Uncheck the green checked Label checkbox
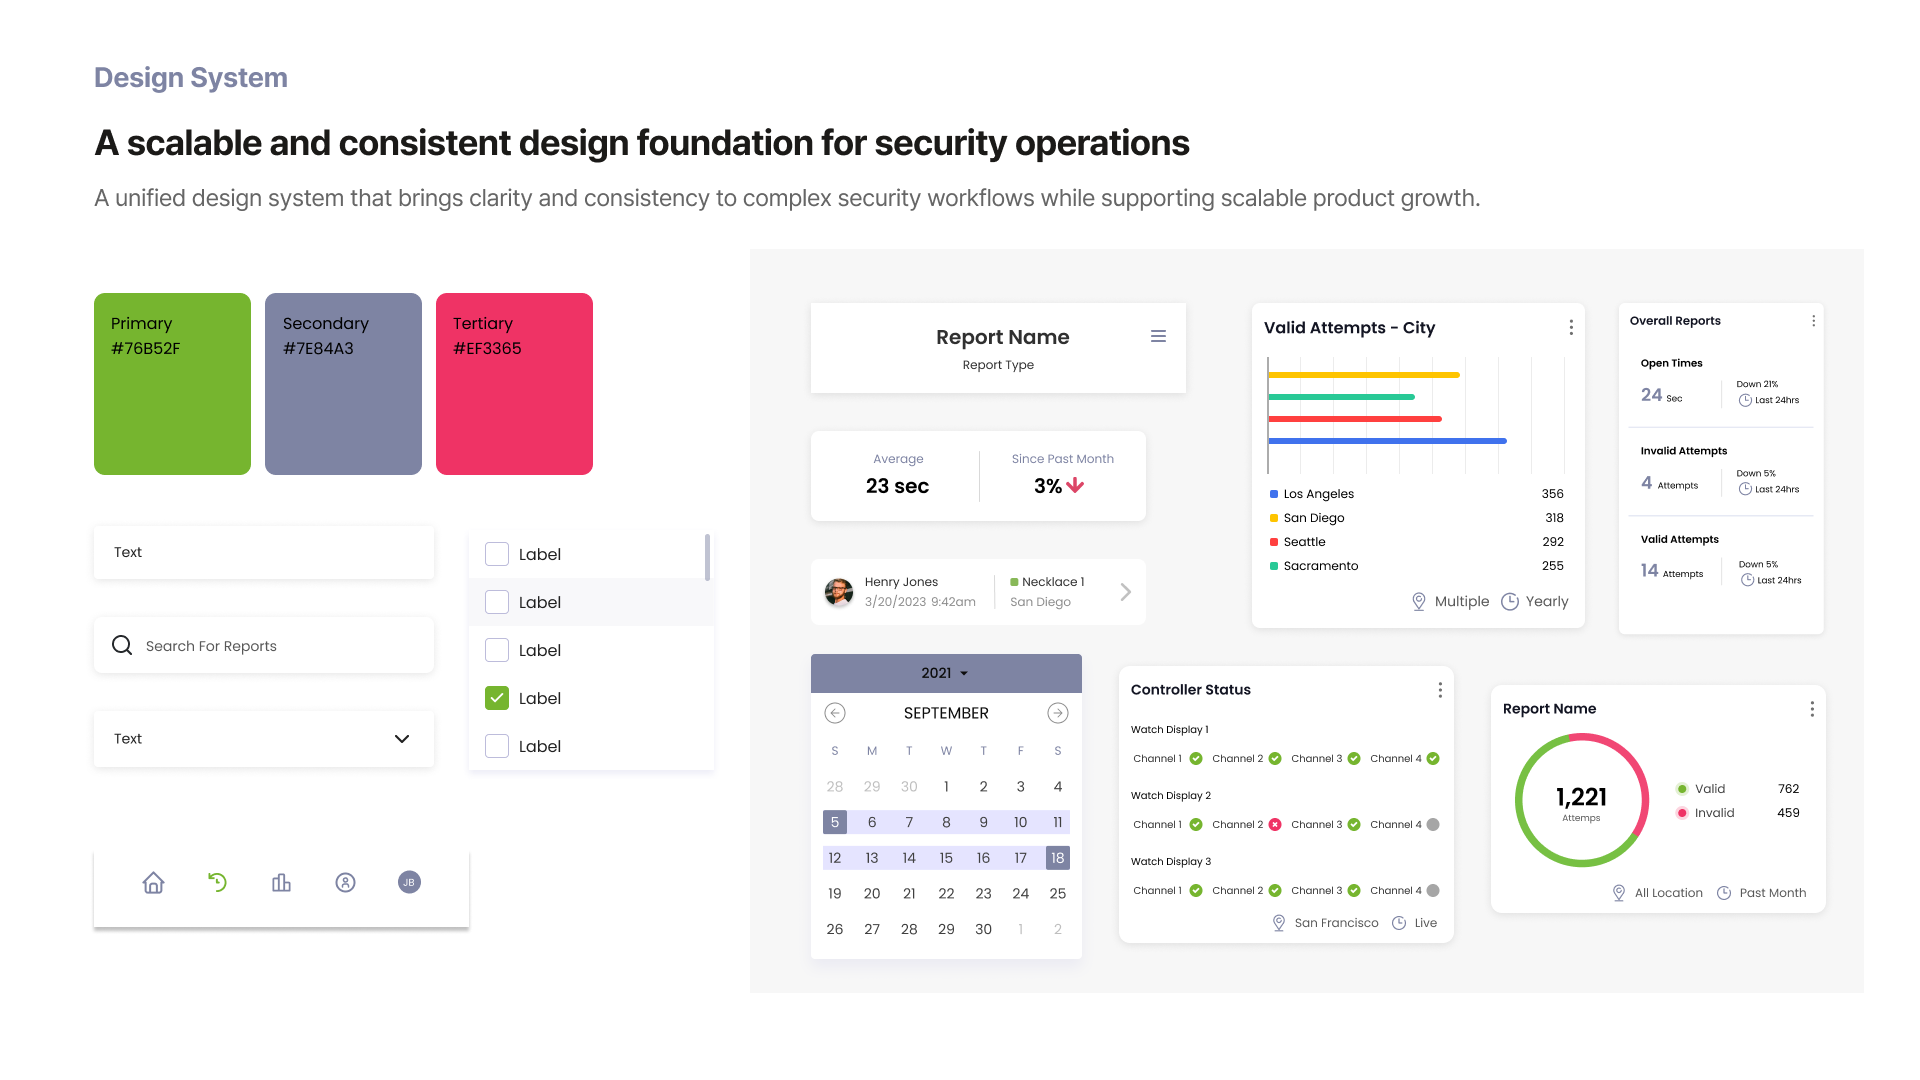Screen dimensions: 1920x1080 click(497, 698)
